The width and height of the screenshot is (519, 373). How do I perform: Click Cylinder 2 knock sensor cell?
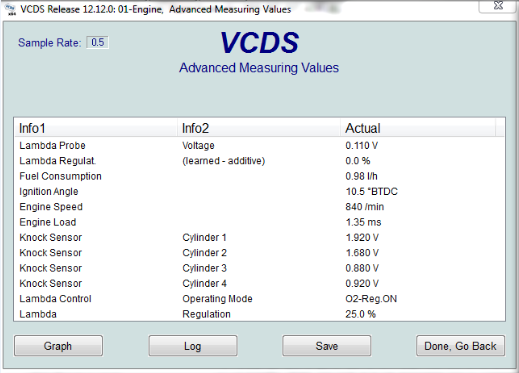[204, 253]
